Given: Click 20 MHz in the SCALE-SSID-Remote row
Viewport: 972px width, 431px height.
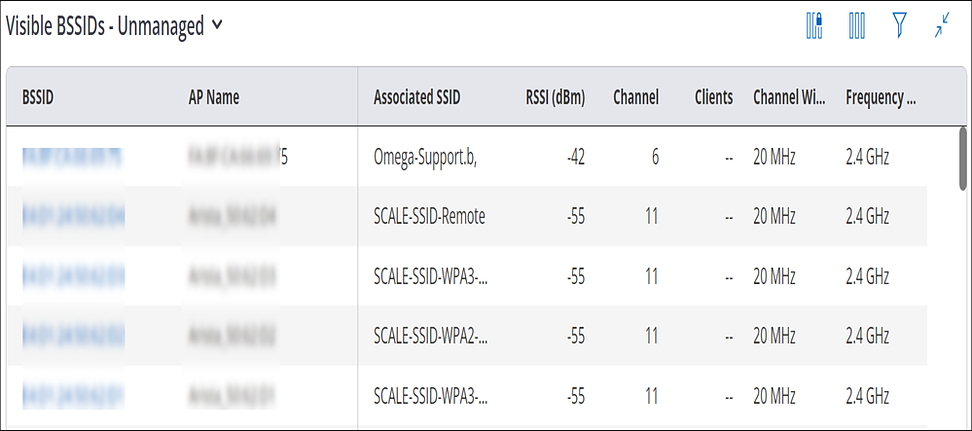Looking at the screenshot, I should pos(774,216).
